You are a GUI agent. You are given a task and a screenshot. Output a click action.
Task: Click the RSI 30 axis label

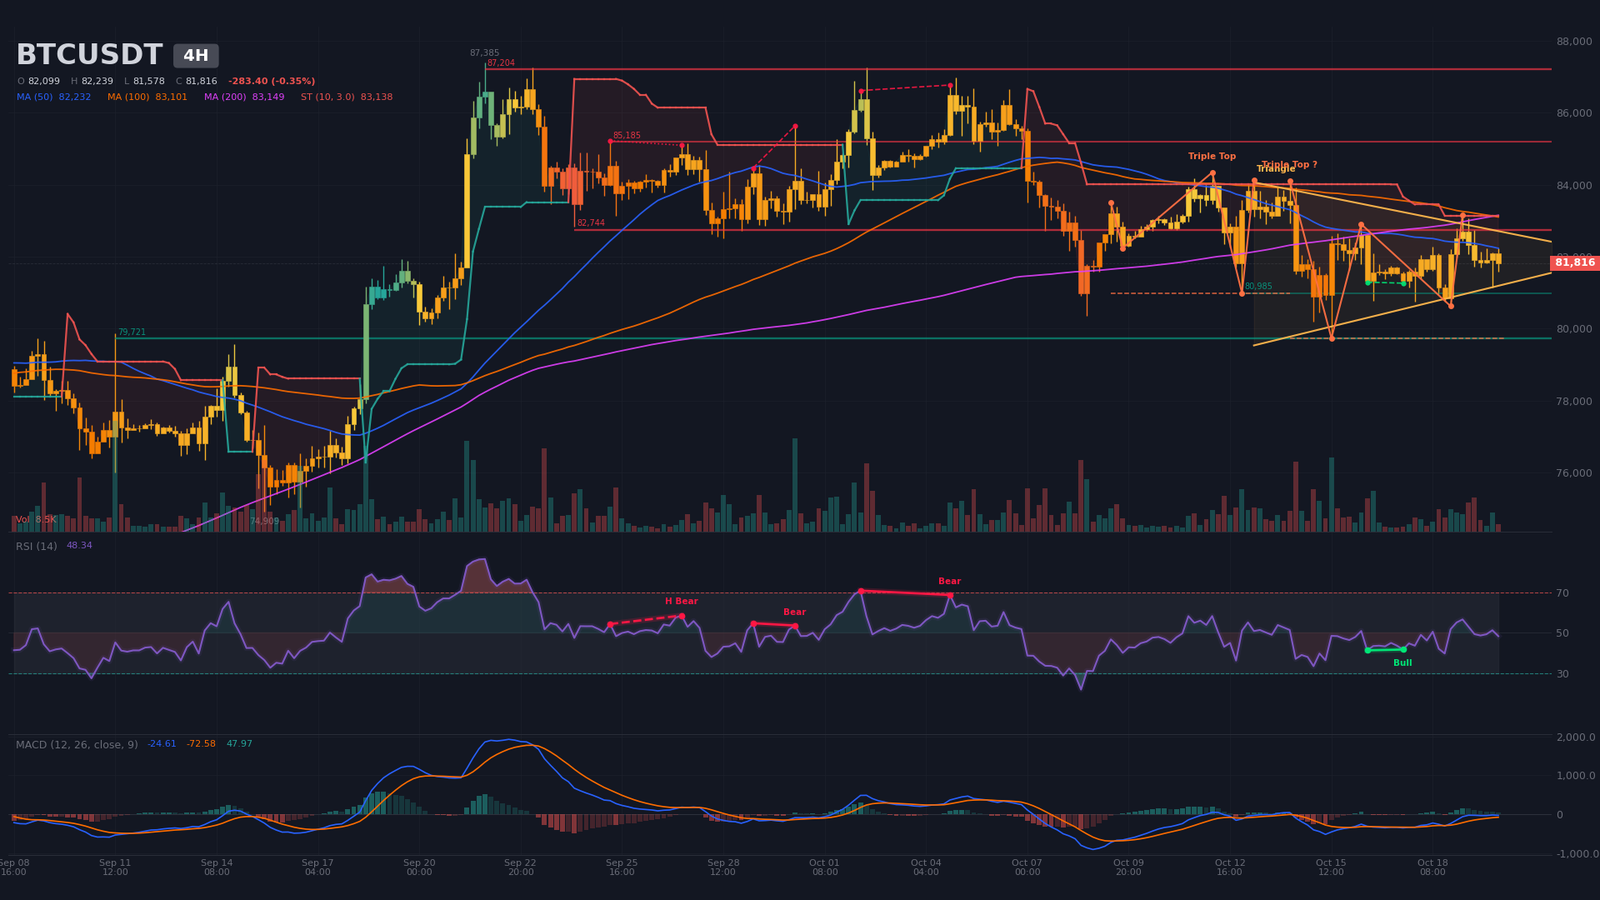coord(1563,674)
